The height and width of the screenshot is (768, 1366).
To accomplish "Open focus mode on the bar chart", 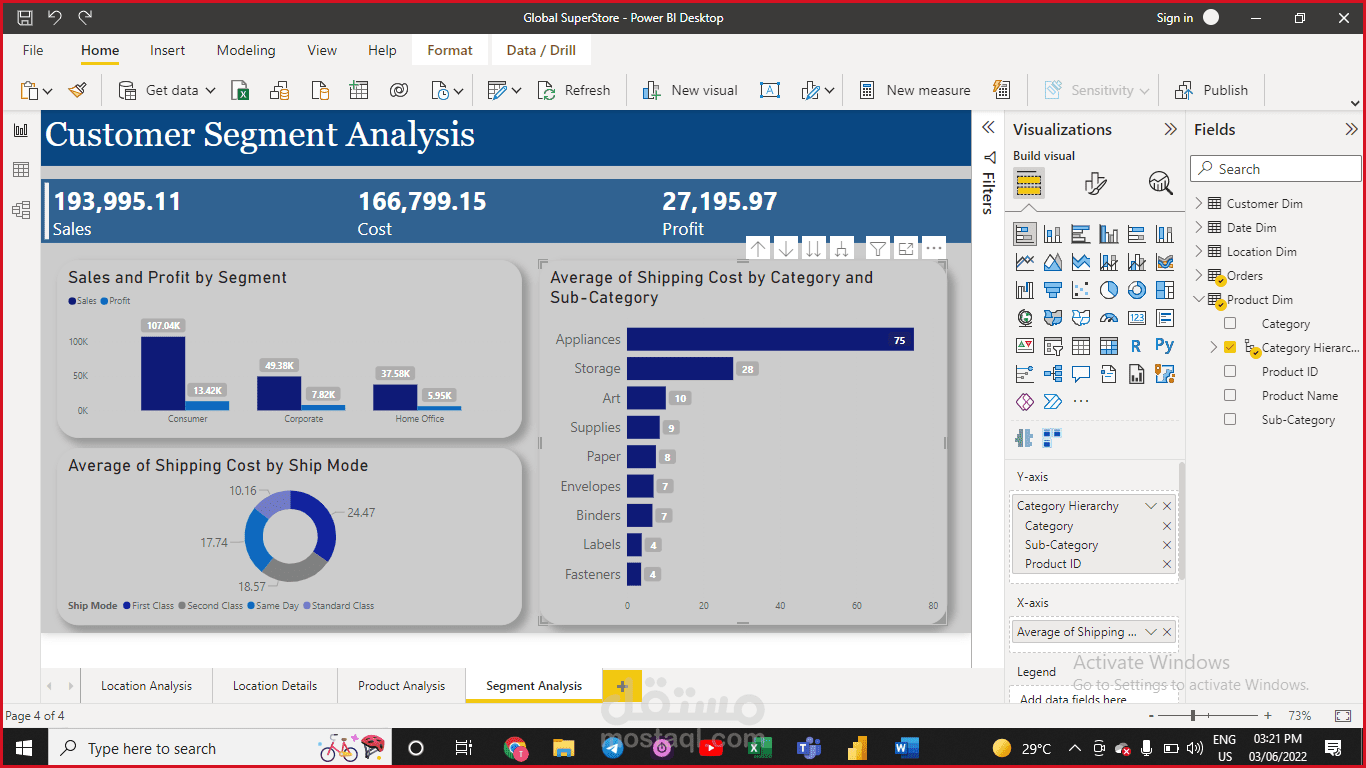I will [x=906, y=248].
